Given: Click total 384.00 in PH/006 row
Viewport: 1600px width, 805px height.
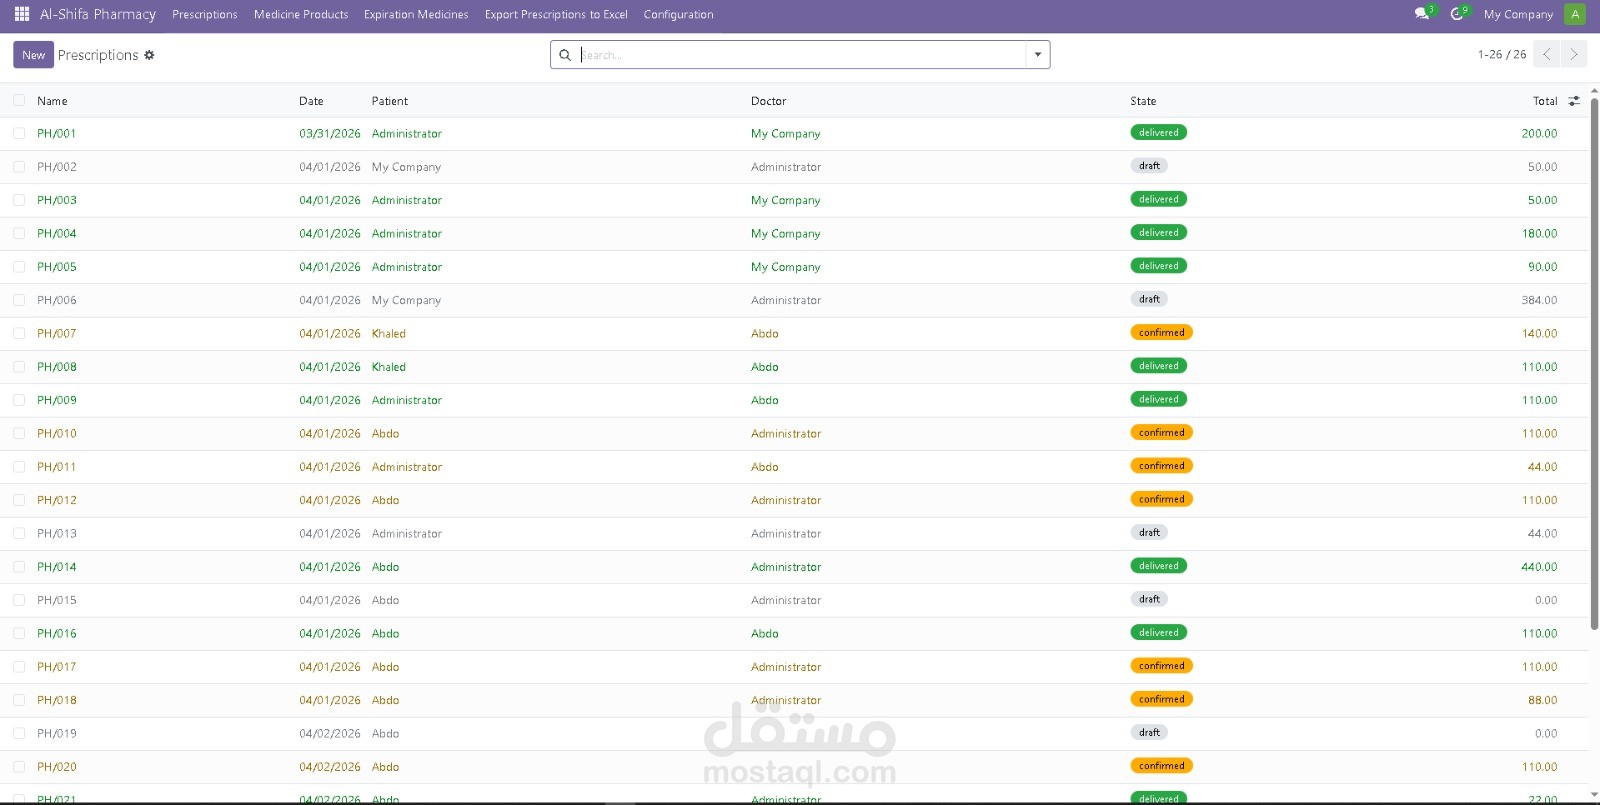Looking at the screenshot, I should click(x=1539, y=300).
